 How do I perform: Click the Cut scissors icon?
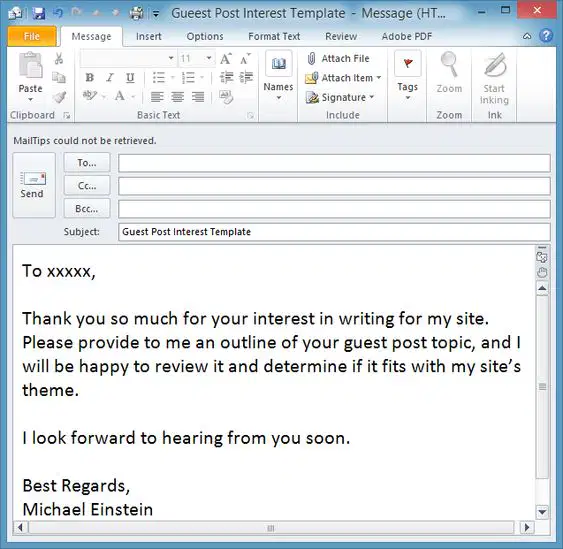pos(59,59)
